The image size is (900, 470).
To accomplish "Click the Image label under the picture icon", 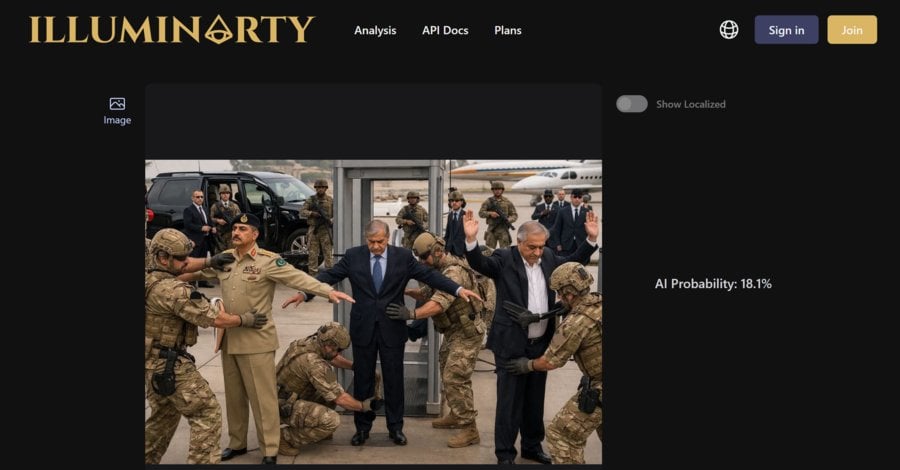I will click(x=117, y=120).
